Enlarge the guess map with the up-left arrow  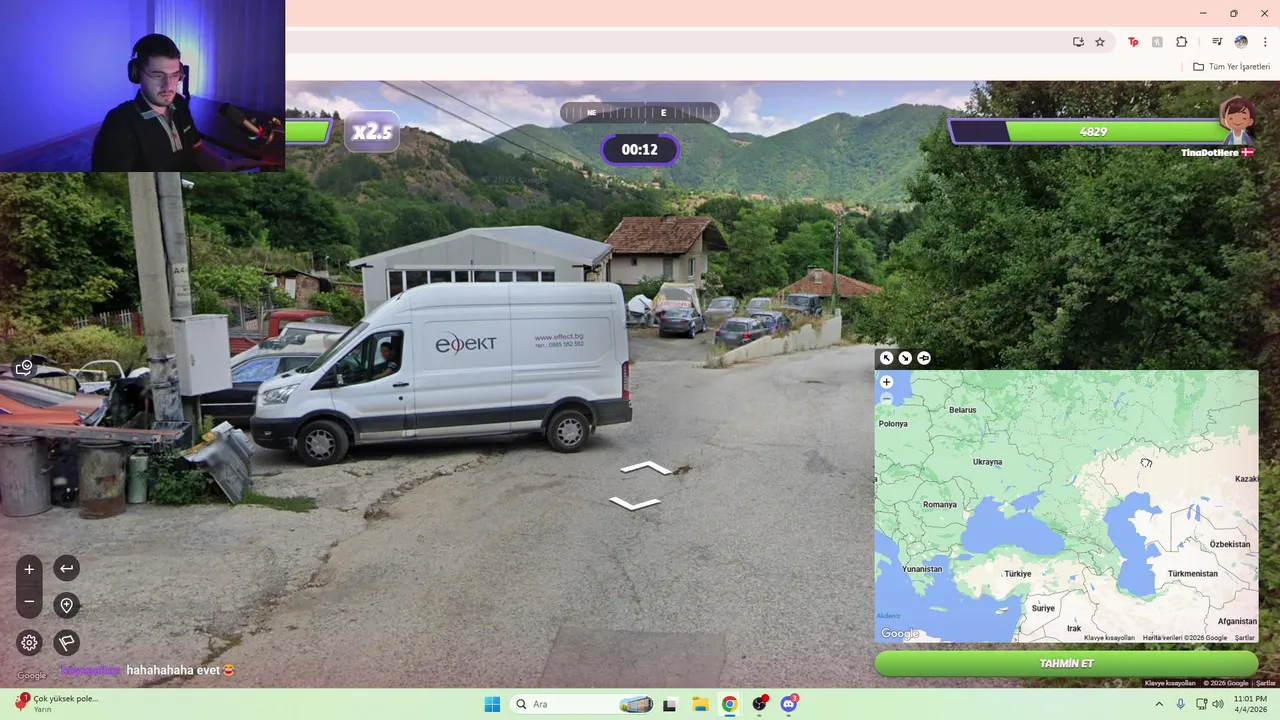(x=886, y=358)
